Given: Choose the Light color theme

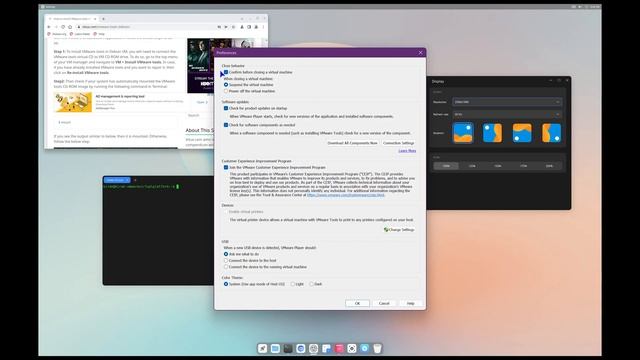Looking at the screenshot, I should 293,284.
